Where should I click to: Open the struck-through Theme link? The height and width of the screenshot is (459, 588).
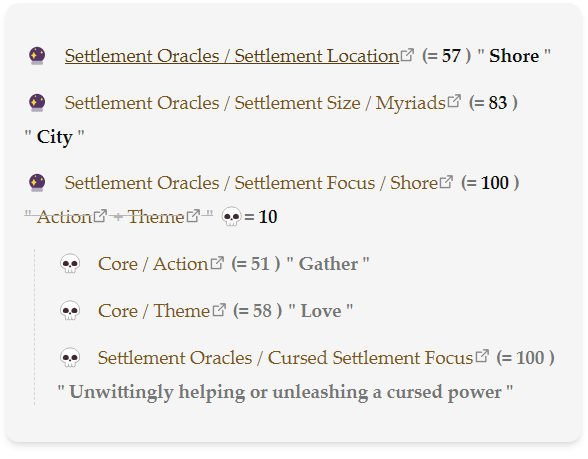156,217
